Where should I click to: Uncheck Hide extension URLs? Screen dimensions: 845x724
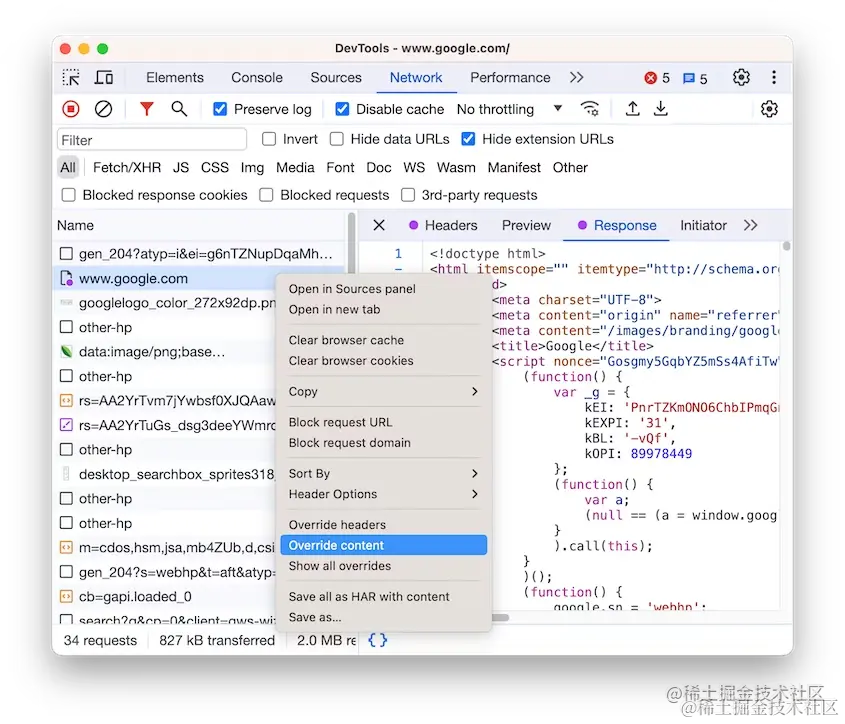(x=468, y=139)
